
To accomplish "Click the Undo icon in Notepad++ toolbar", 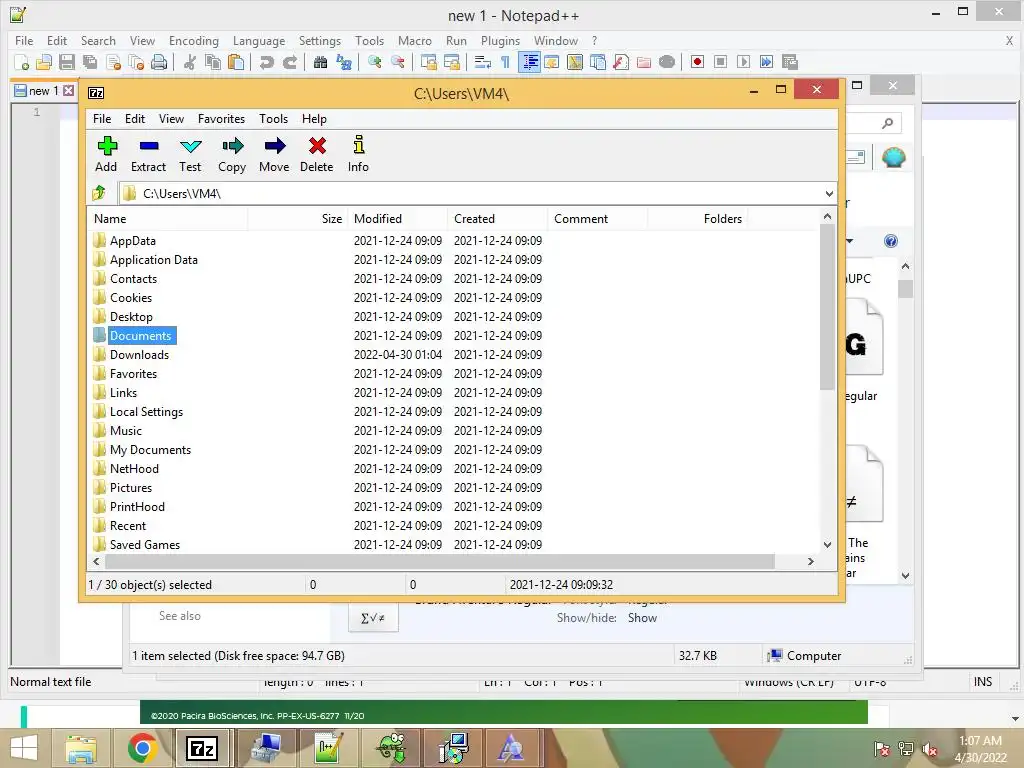I will (x=266, y=62).
